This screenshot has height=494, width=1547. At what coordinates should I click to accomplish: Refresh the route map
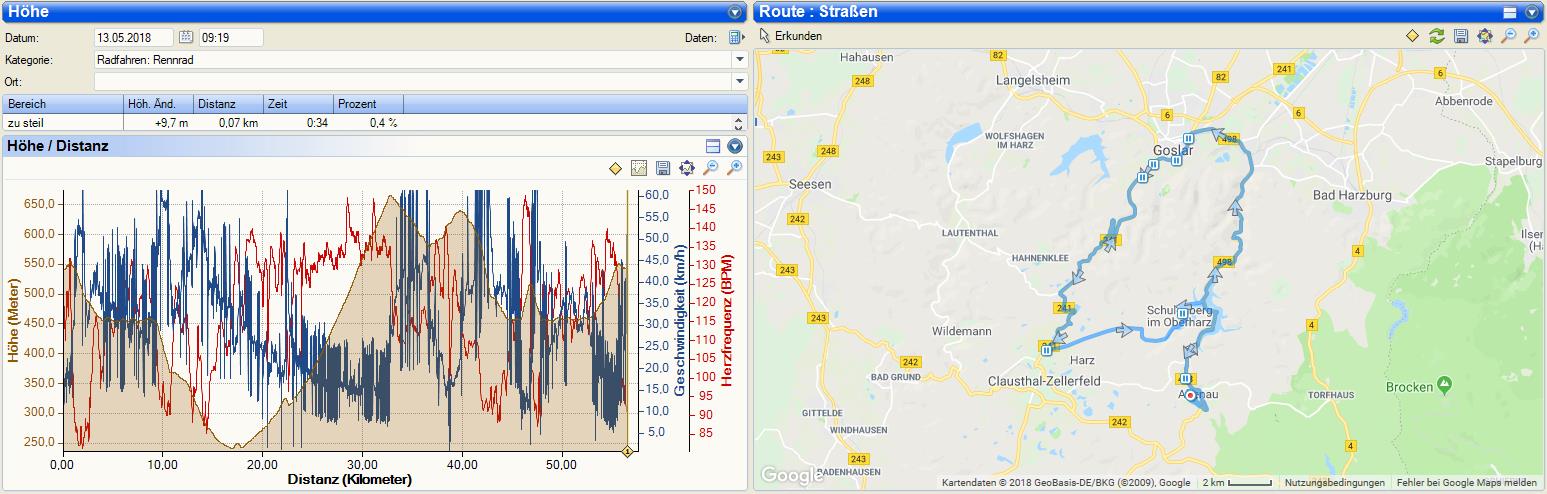click(1436, 36)
